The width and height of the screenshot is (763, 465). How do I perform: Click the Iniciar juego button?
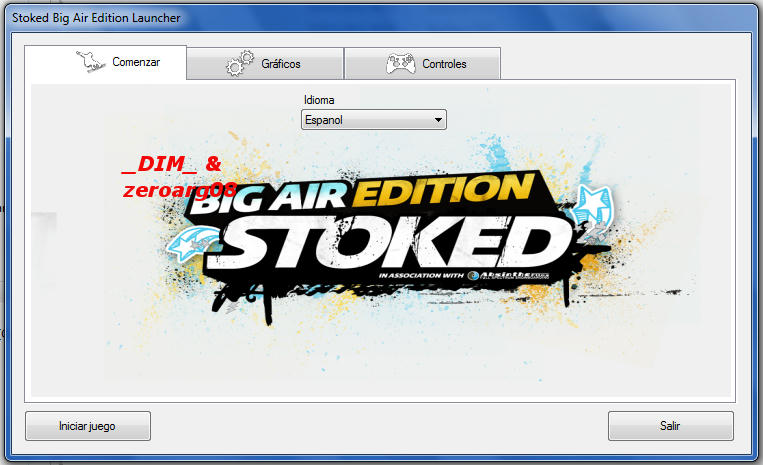pyautogui.click(x=88, y=426)
